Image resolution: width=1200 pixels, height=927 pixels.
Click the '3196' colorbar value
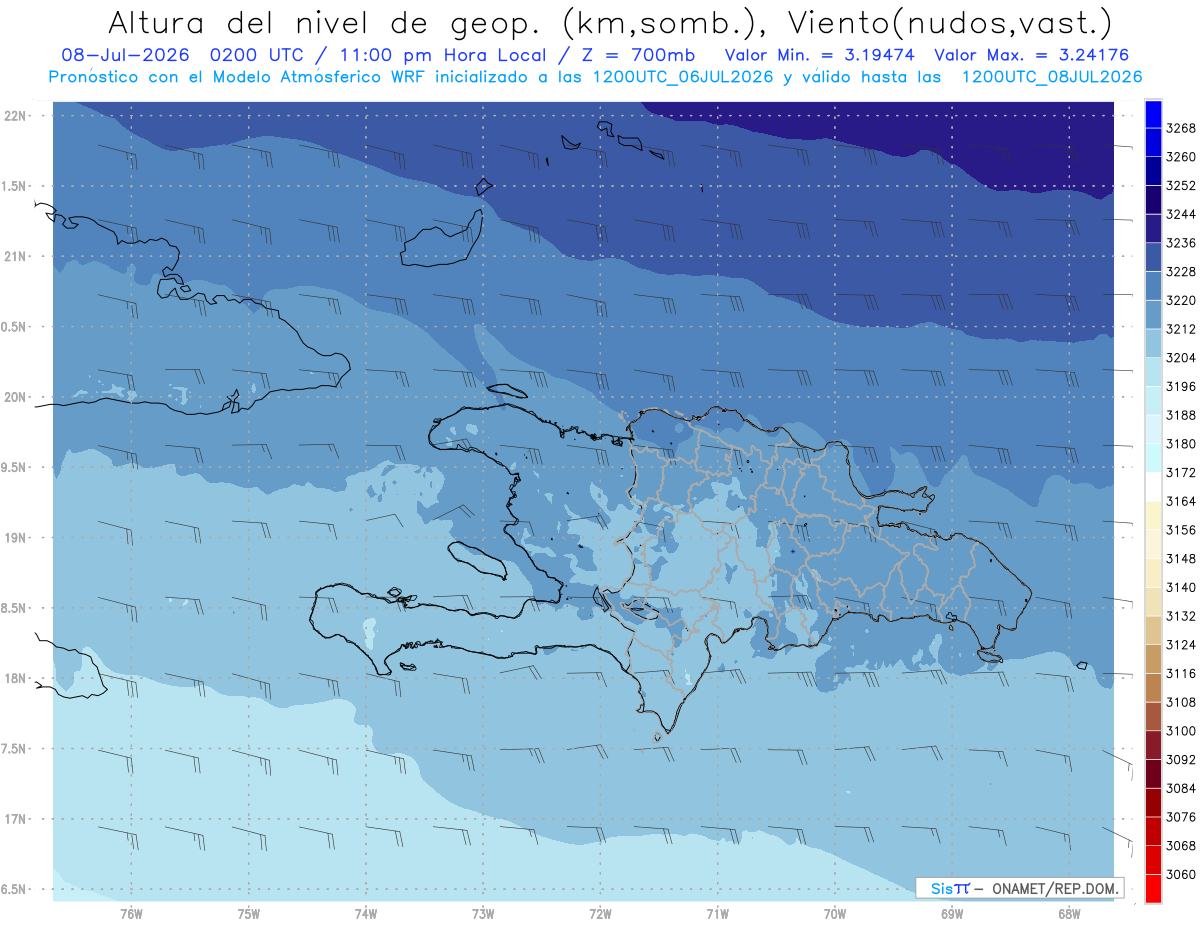click(1180, 386)
